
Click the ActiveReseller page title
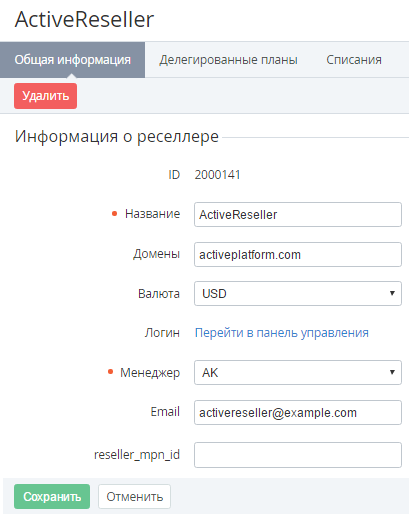[x=84, y=19]
